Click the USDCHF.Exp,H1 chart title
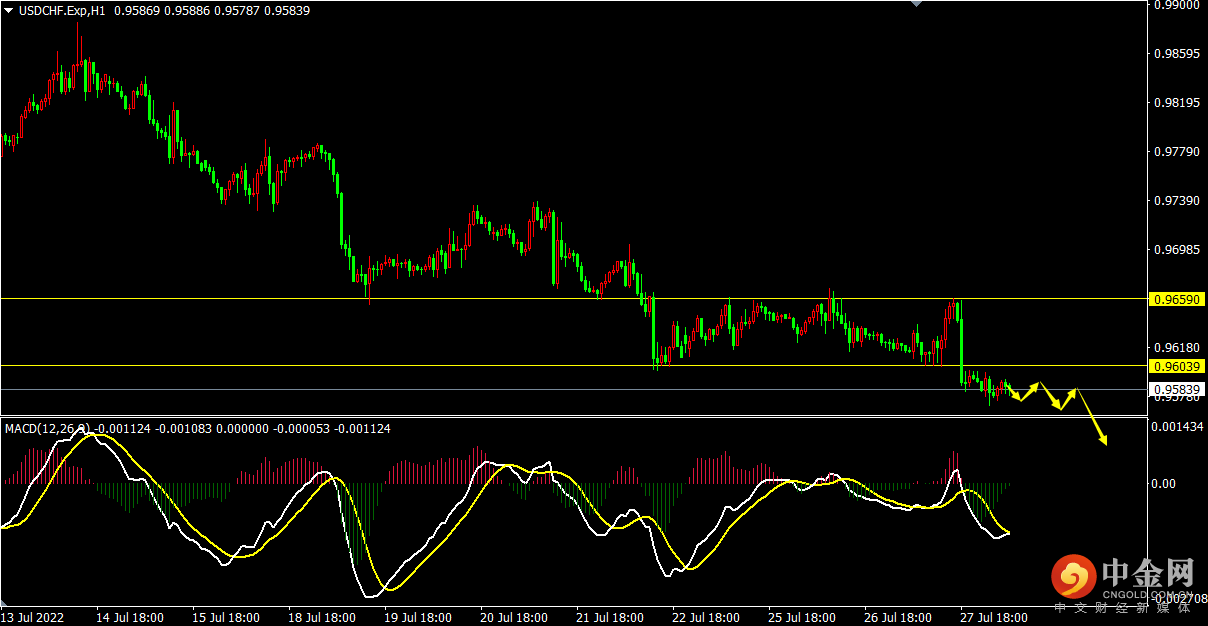This screenshot has width=1208, height=626. (x=63, y=11)
